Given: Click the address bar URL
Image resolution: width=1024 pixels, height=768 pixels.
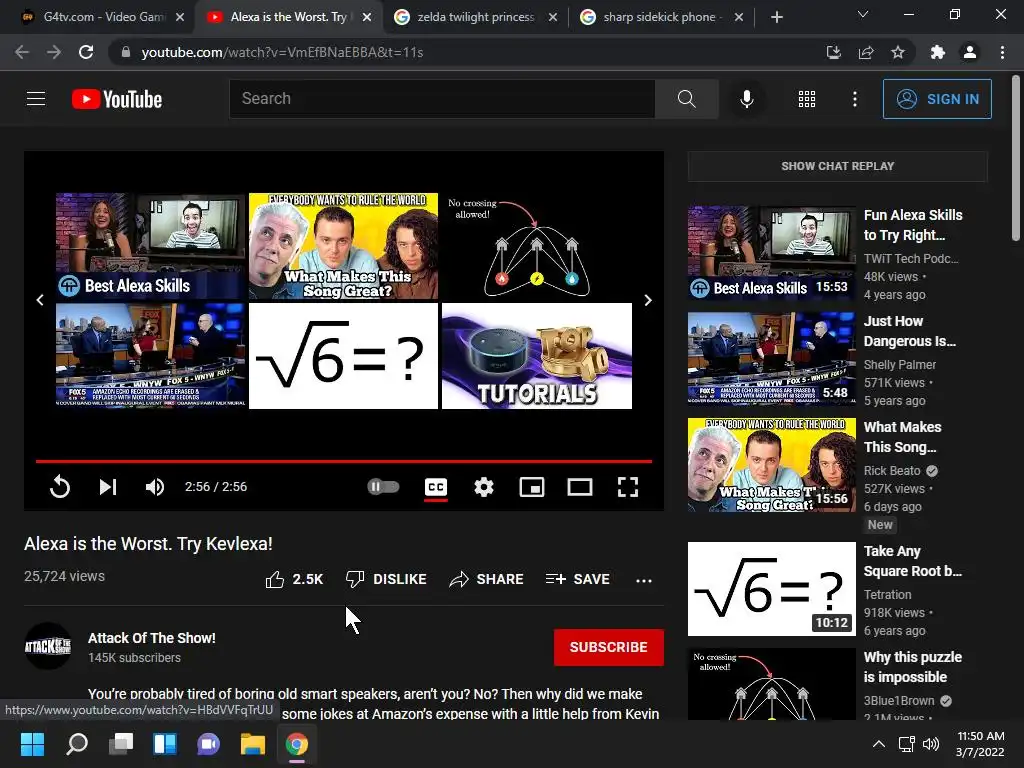Looking at the screenshot, I should tap(282, 52).
